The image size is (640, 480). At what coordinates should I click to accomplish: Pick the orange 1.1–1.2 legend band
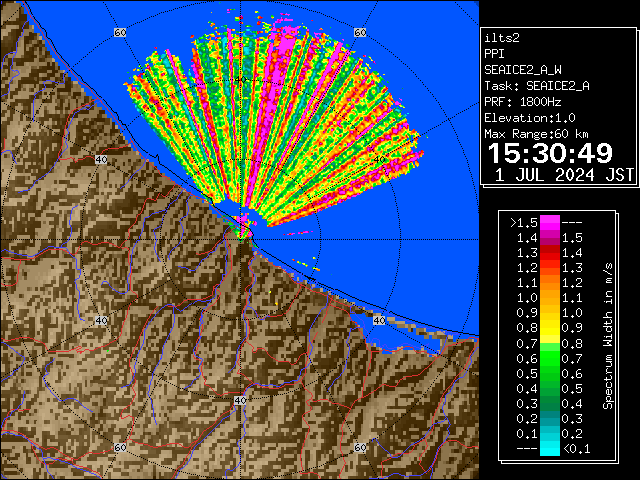(x=550, y=283)
